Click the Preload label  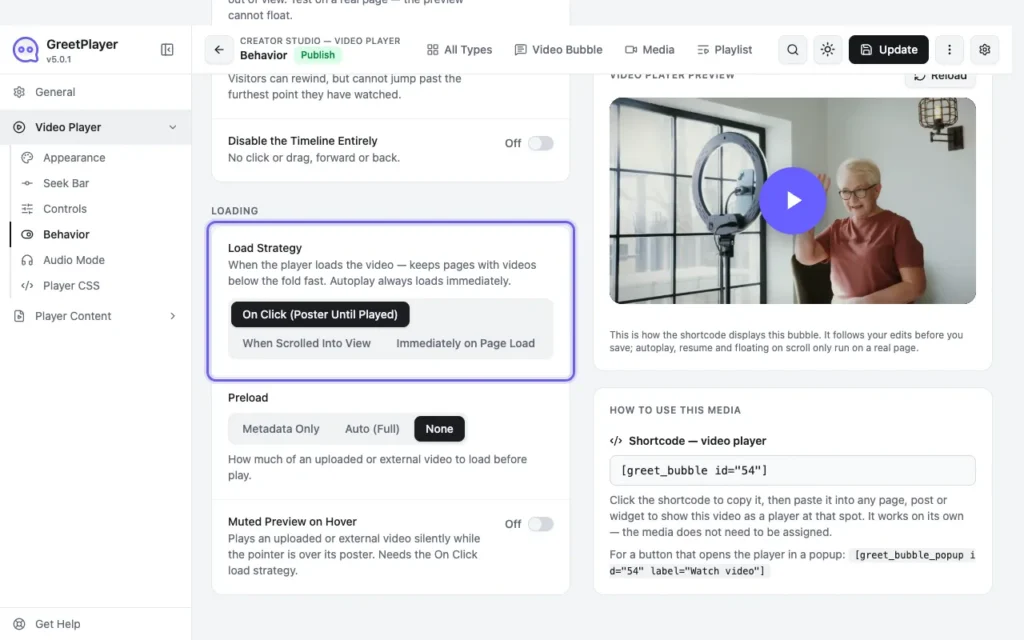pos(248,398)
